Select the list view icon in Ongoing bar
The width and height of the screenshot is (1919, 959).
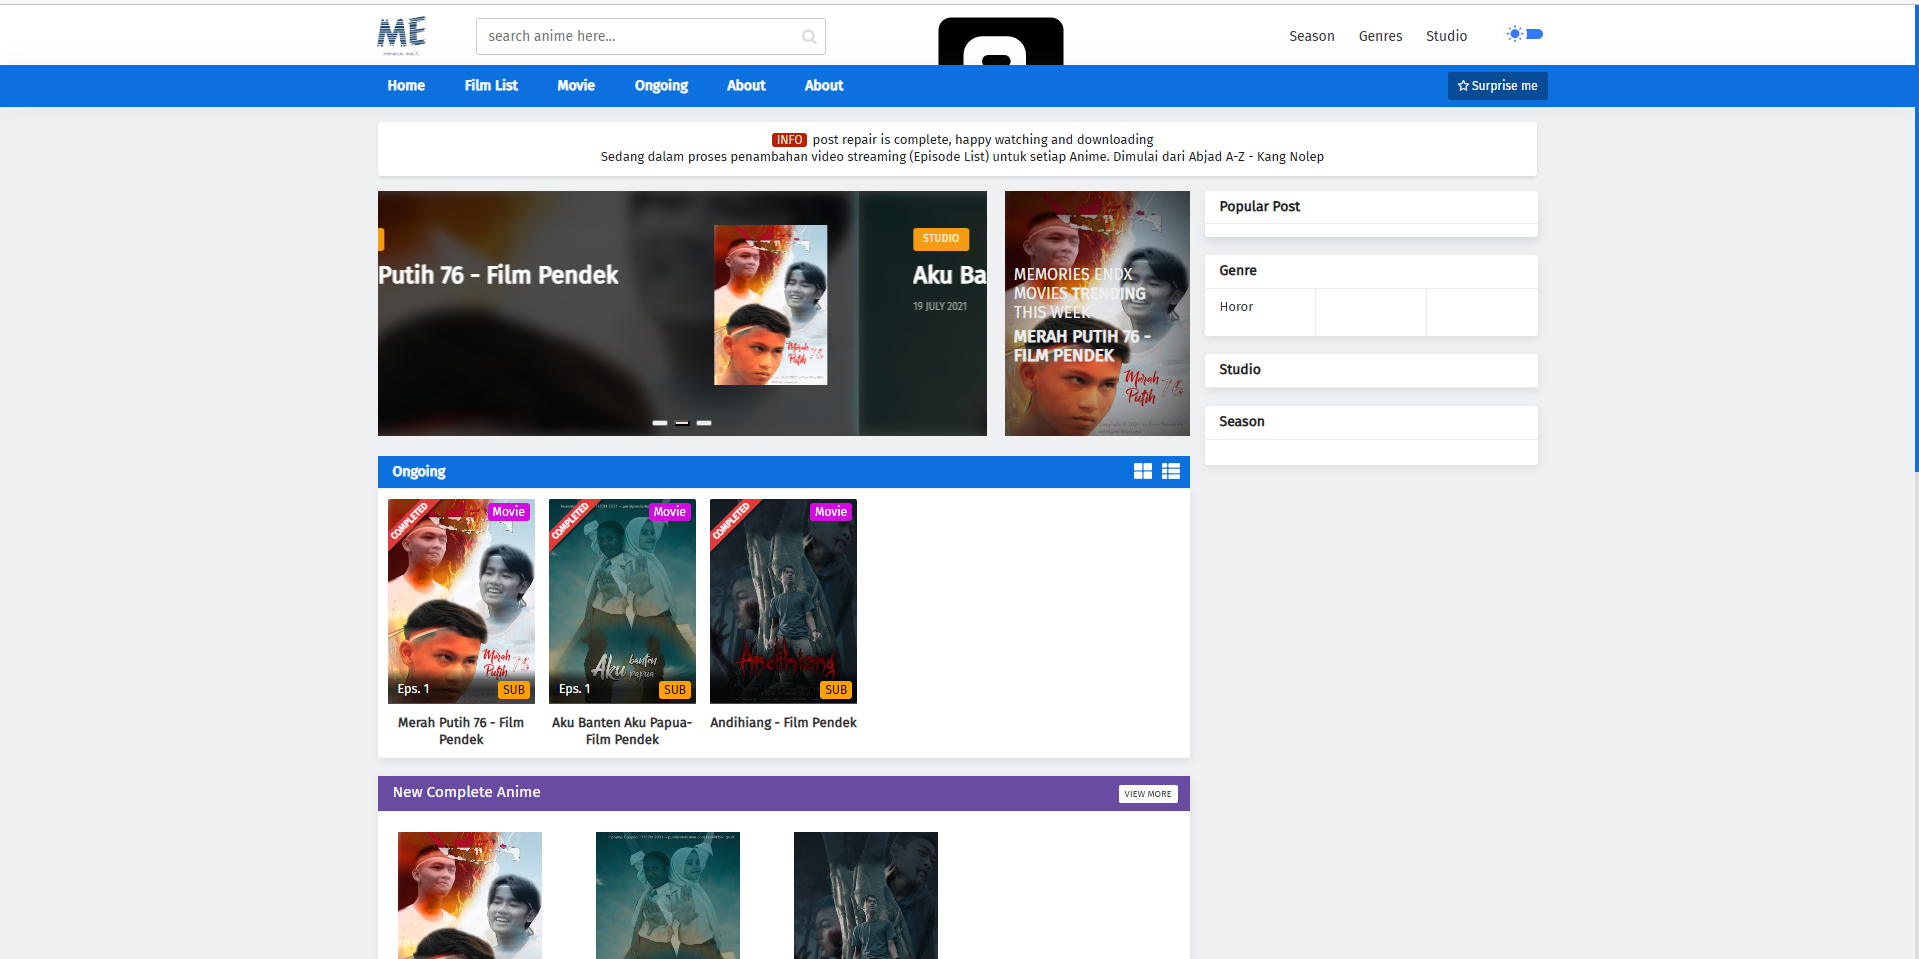pos(1170,471)
